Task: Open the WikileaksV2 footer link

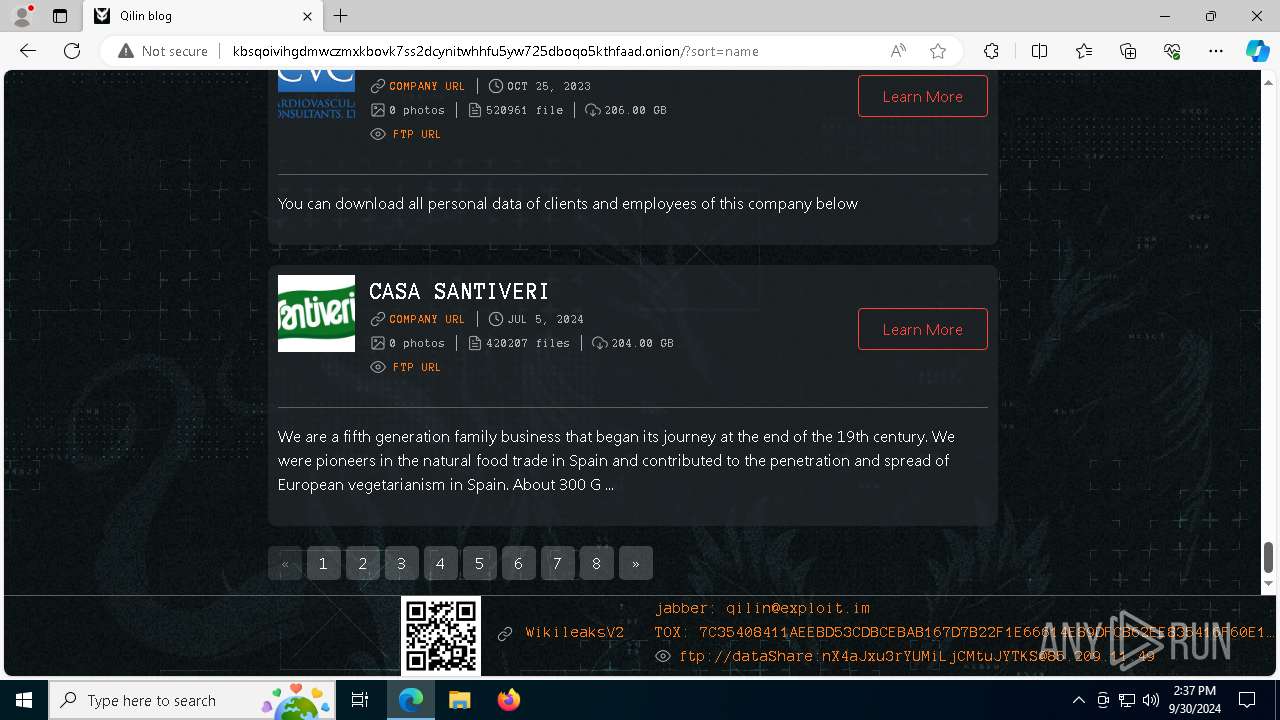Action: click(x=575, y=633)
